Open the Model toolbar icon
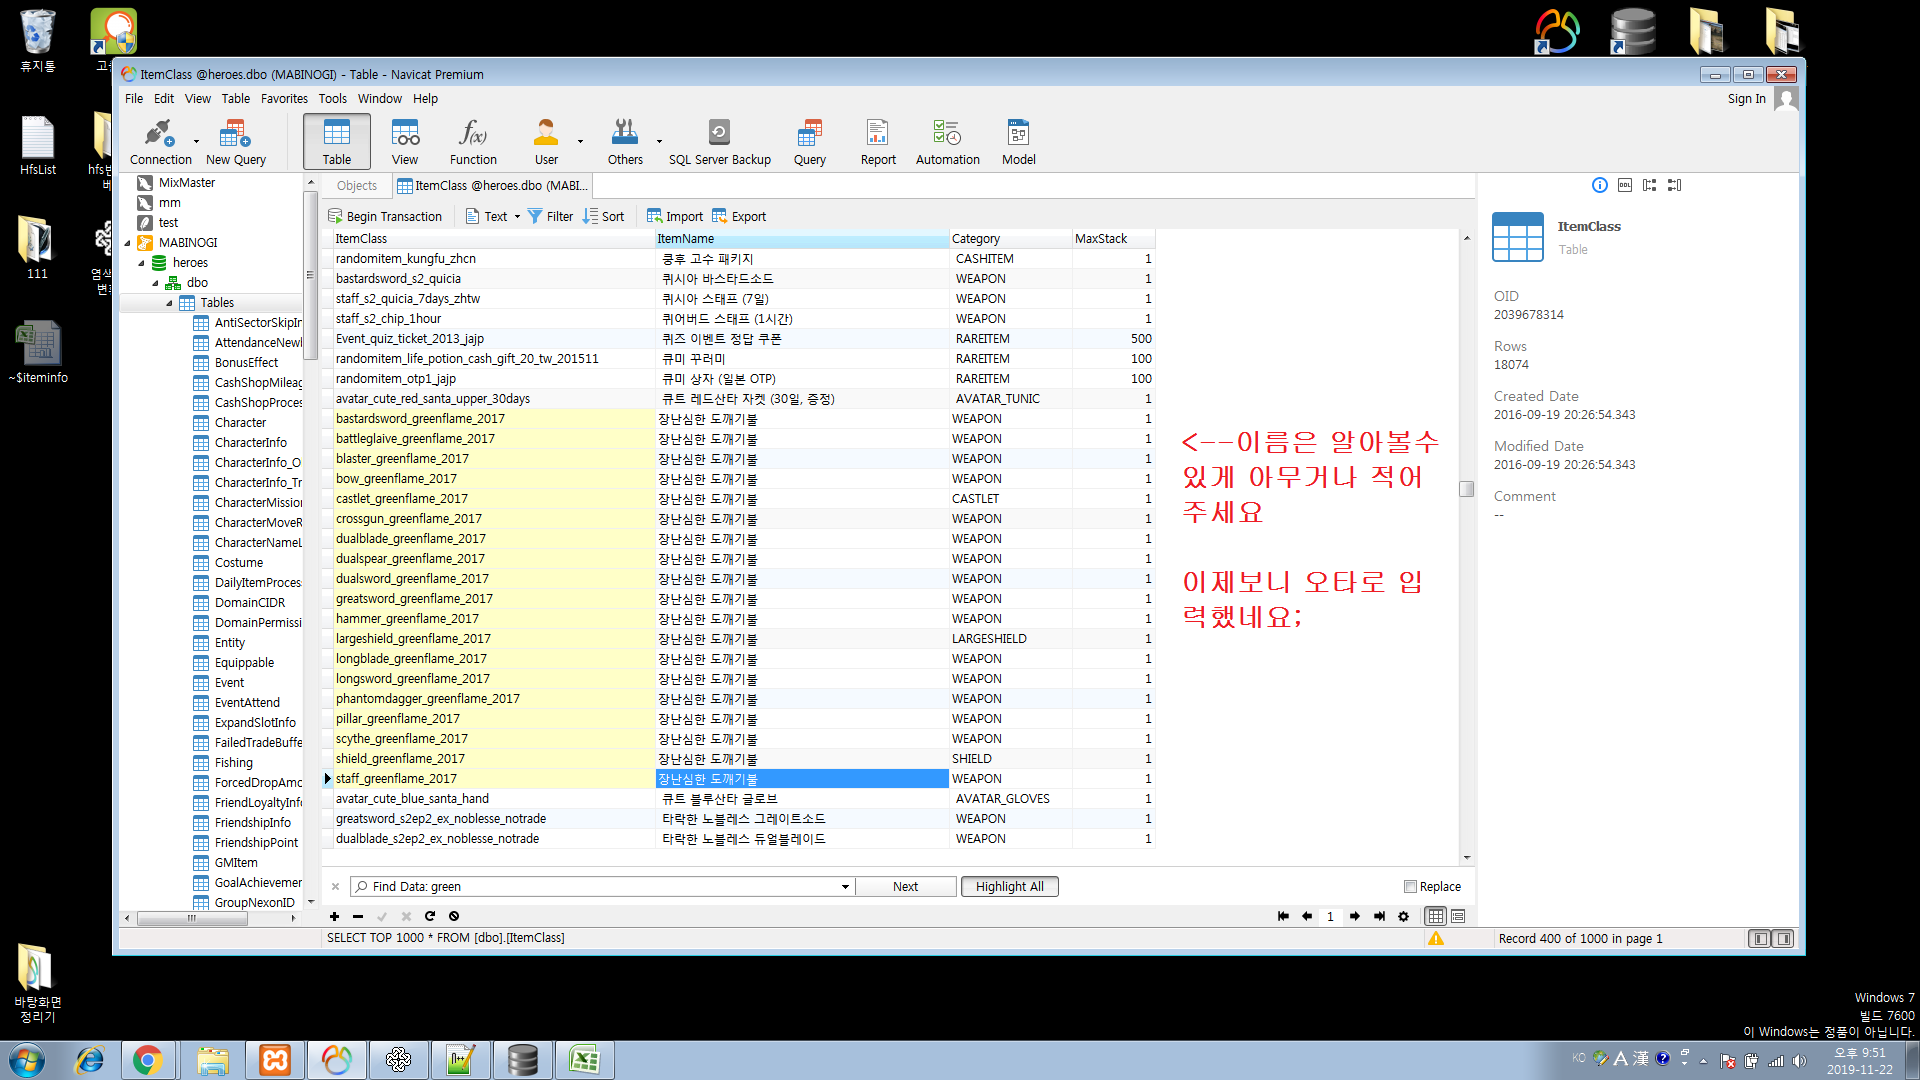The image size is (1920, 1080). tap(1019, 141)
